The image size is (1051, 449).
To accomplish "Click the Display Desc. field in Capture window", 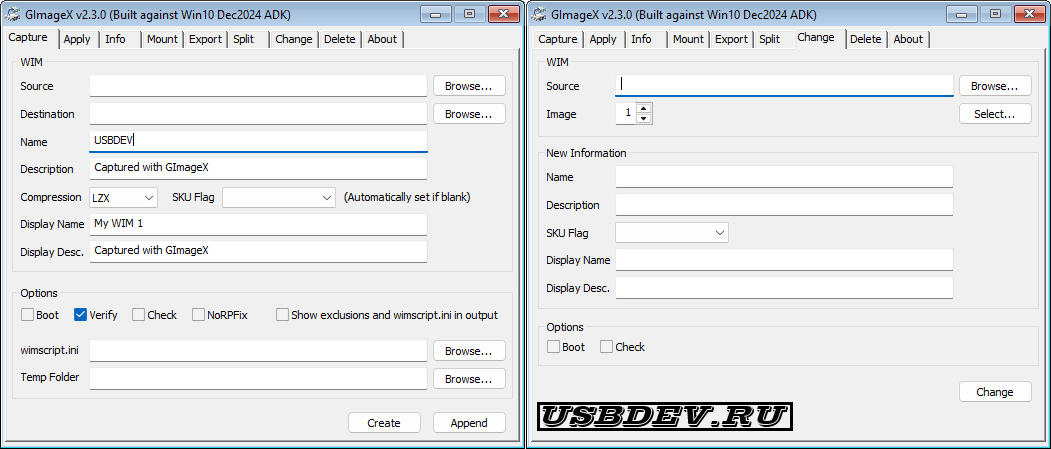I will tap(258, 251).
